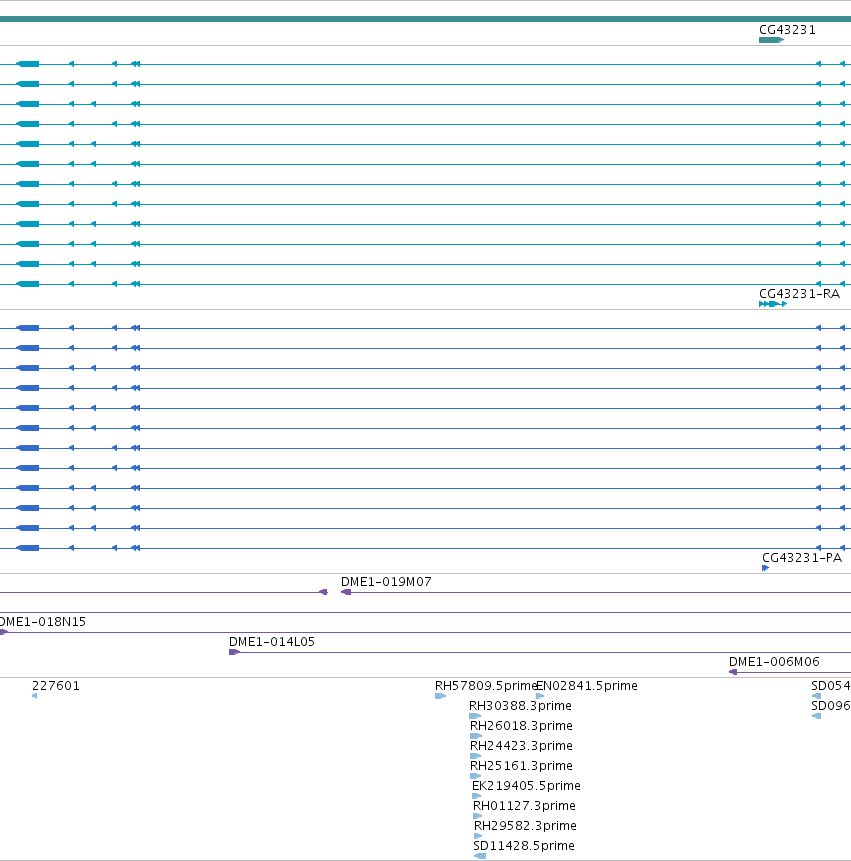The width and height of the screenshot is (851, 861).
Task: Click the CG43231 gene label
Action: [x=787, y=30]
